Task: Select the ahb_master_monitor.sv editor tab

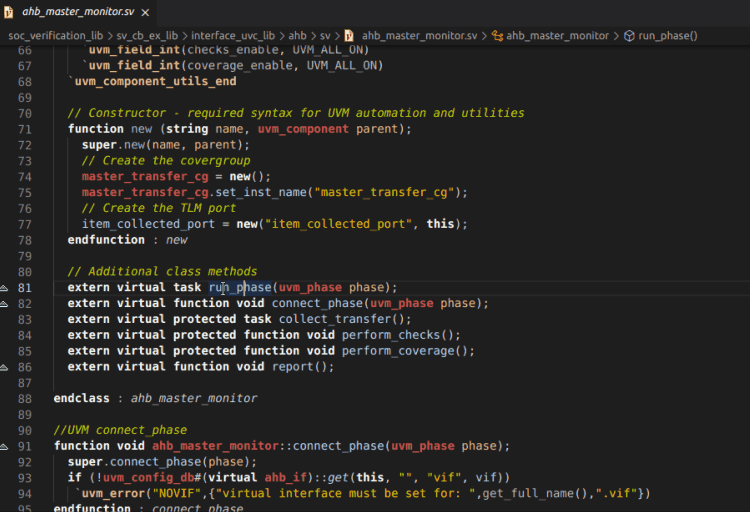Action: pyautogui.click(x=77, y=12)
